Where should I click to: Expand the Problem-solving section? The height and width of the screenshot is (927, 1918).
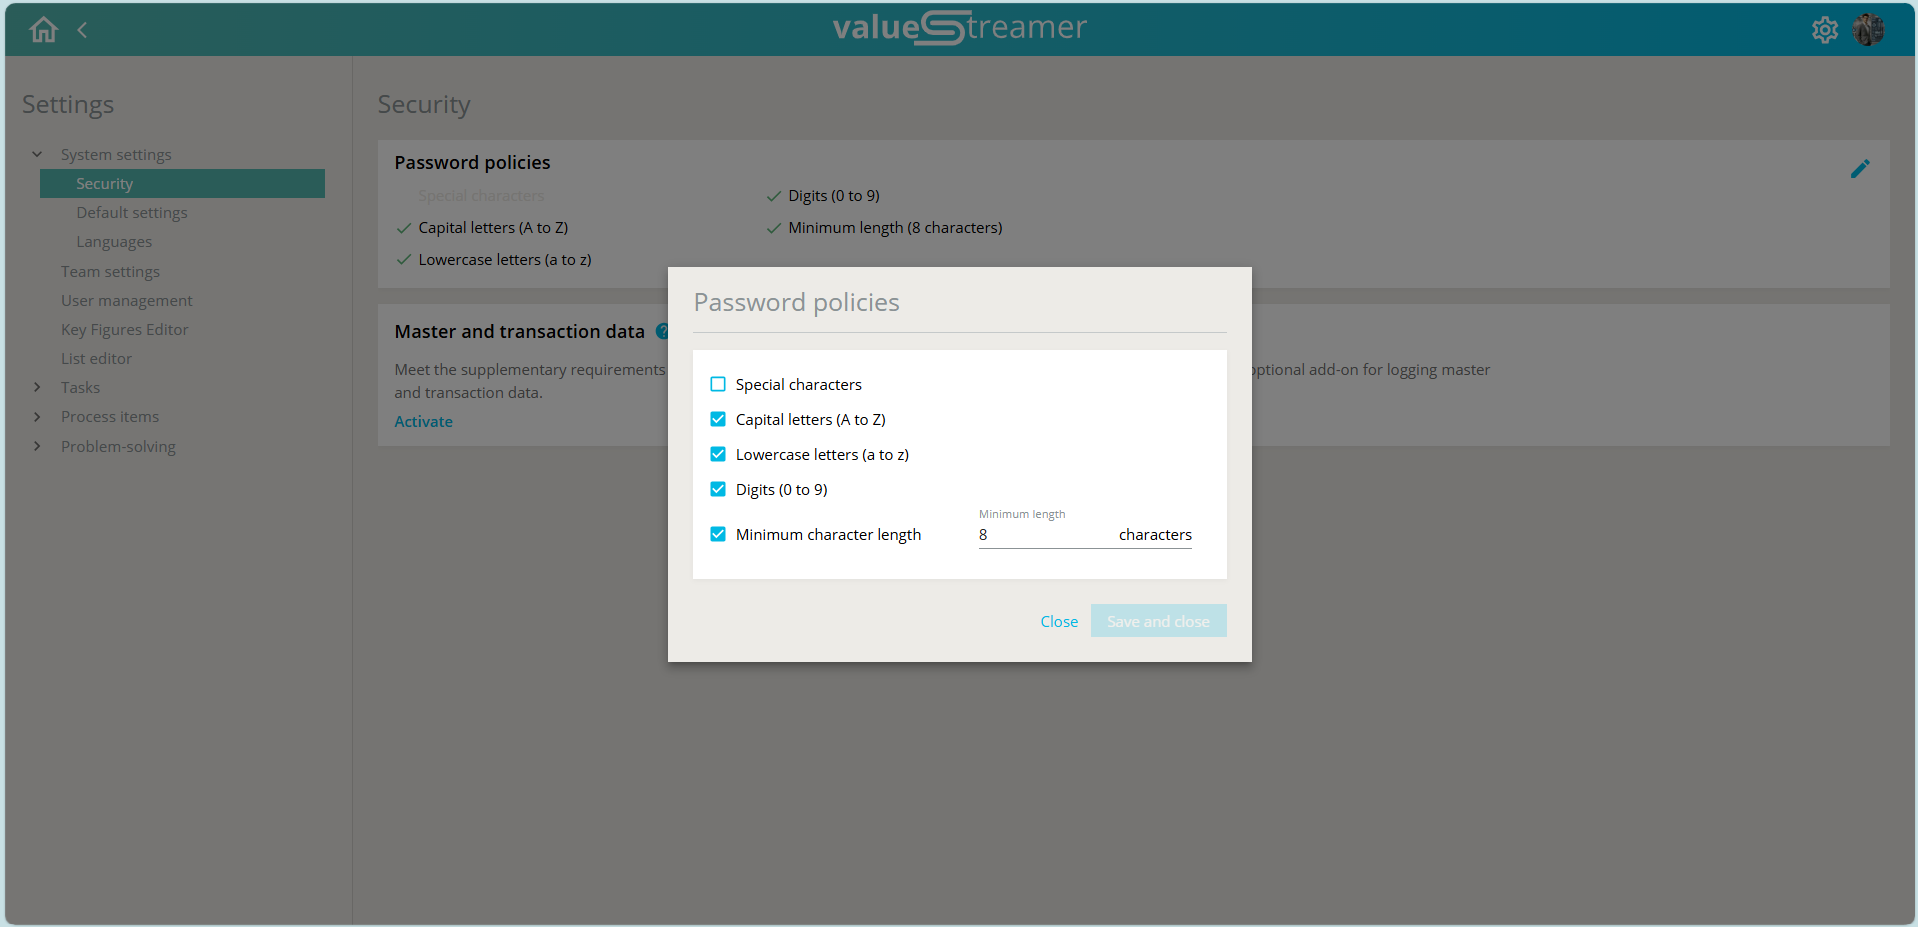[x=37, y=446]
